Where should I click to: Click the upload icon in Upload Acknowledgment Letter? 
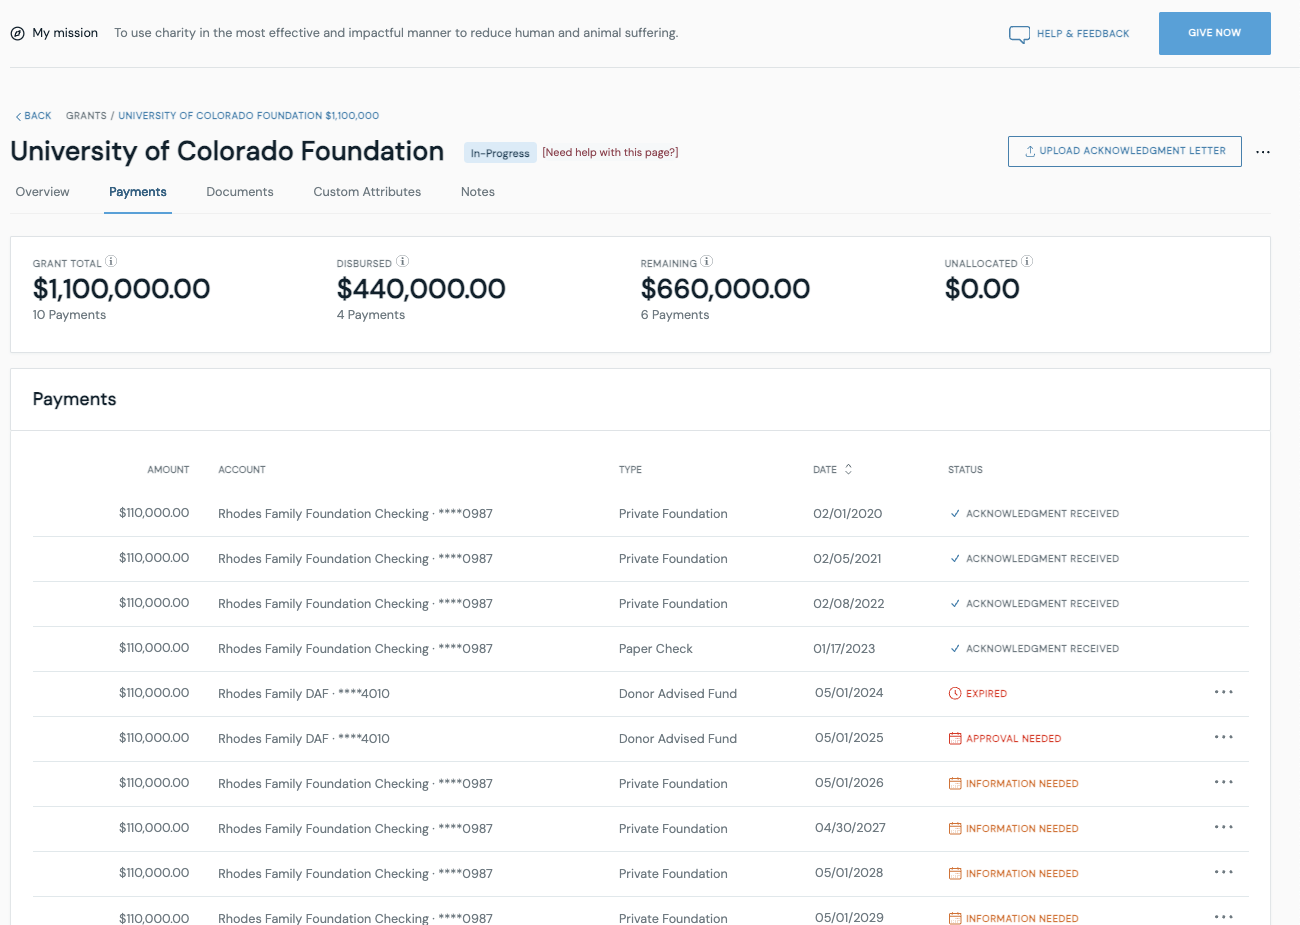1030,151
